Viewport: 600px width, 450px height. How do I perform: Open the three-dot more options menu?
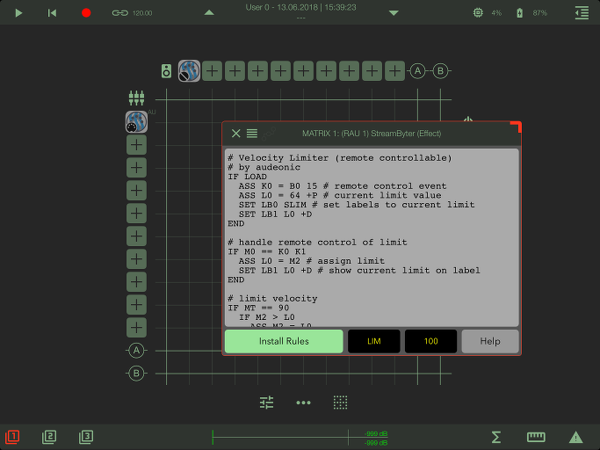coord(303,403)
